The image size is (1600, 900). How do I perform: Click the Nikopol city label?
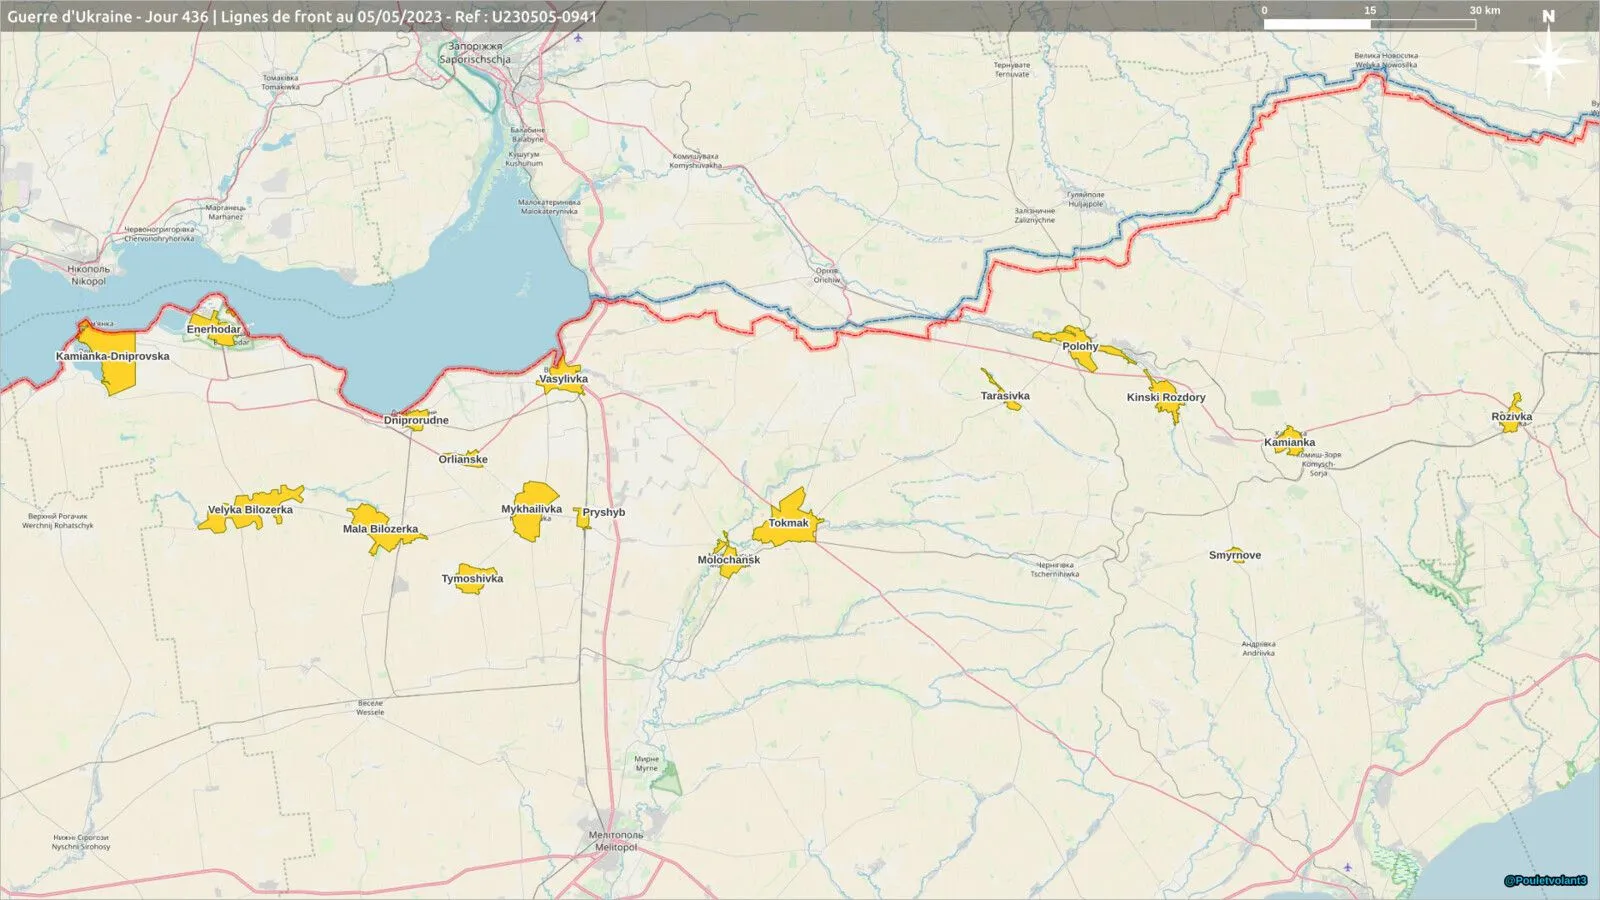88,275
